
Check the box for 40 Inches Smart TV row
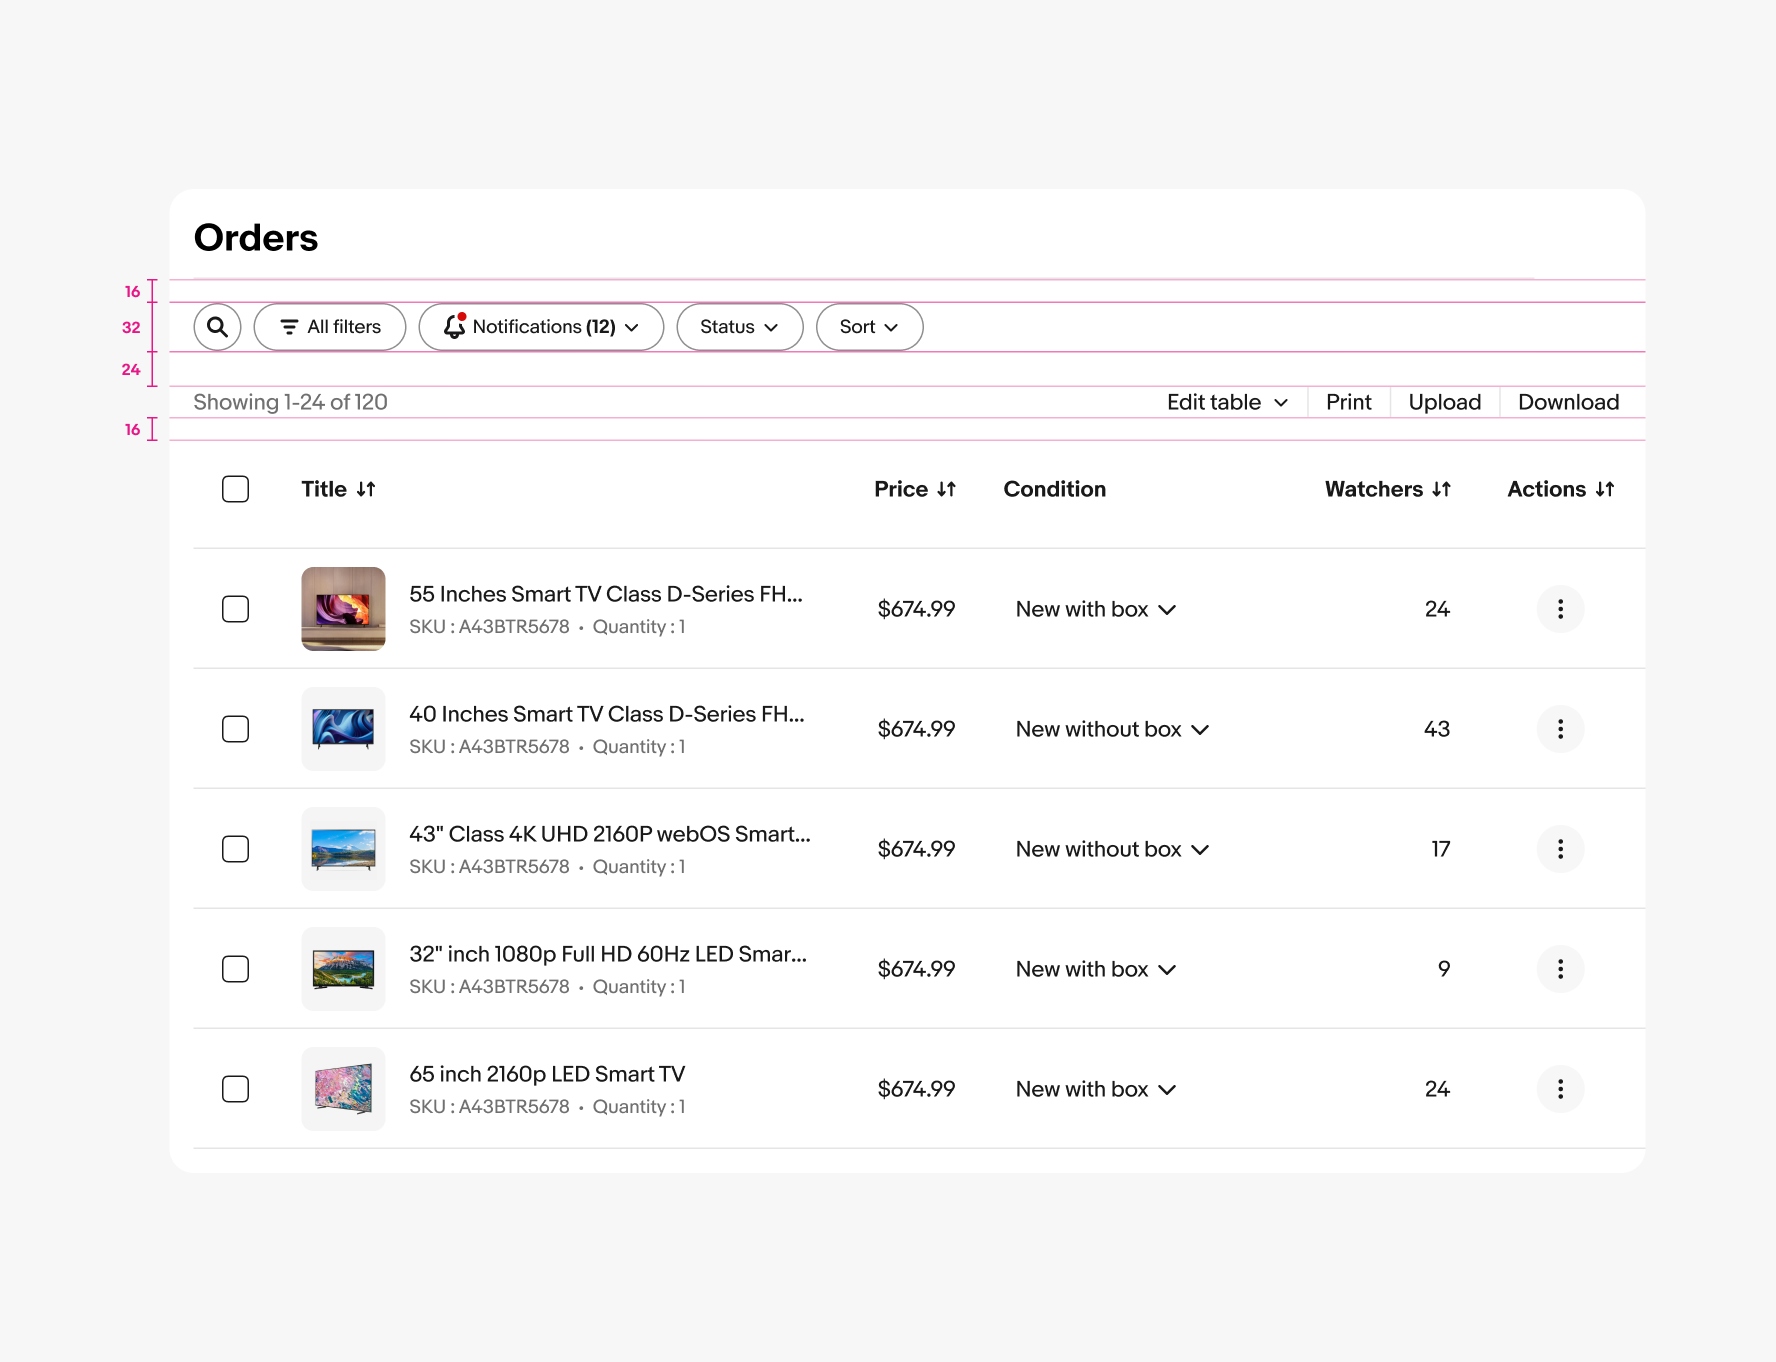tap(235, 729)
